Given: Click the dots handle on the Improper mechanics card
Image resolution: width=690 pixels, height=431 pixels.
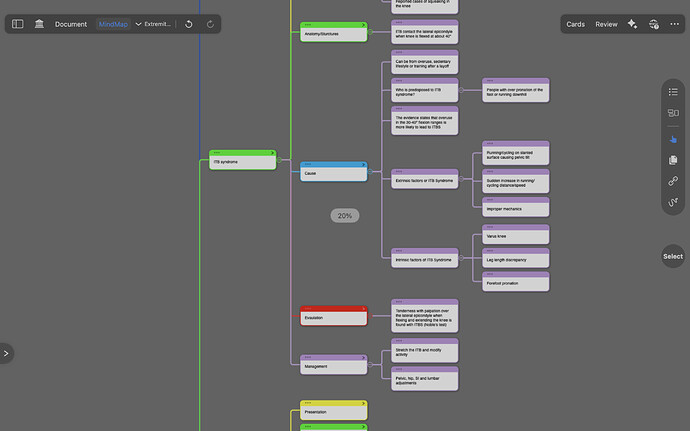Looking at the screenshot, I should pos(490,200).
